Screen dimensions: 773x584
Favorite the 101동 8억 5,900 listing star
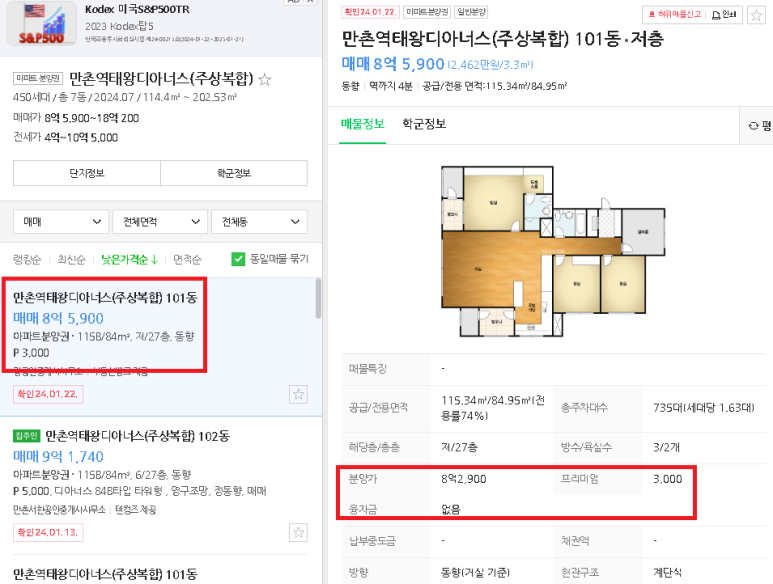point(298,394)
